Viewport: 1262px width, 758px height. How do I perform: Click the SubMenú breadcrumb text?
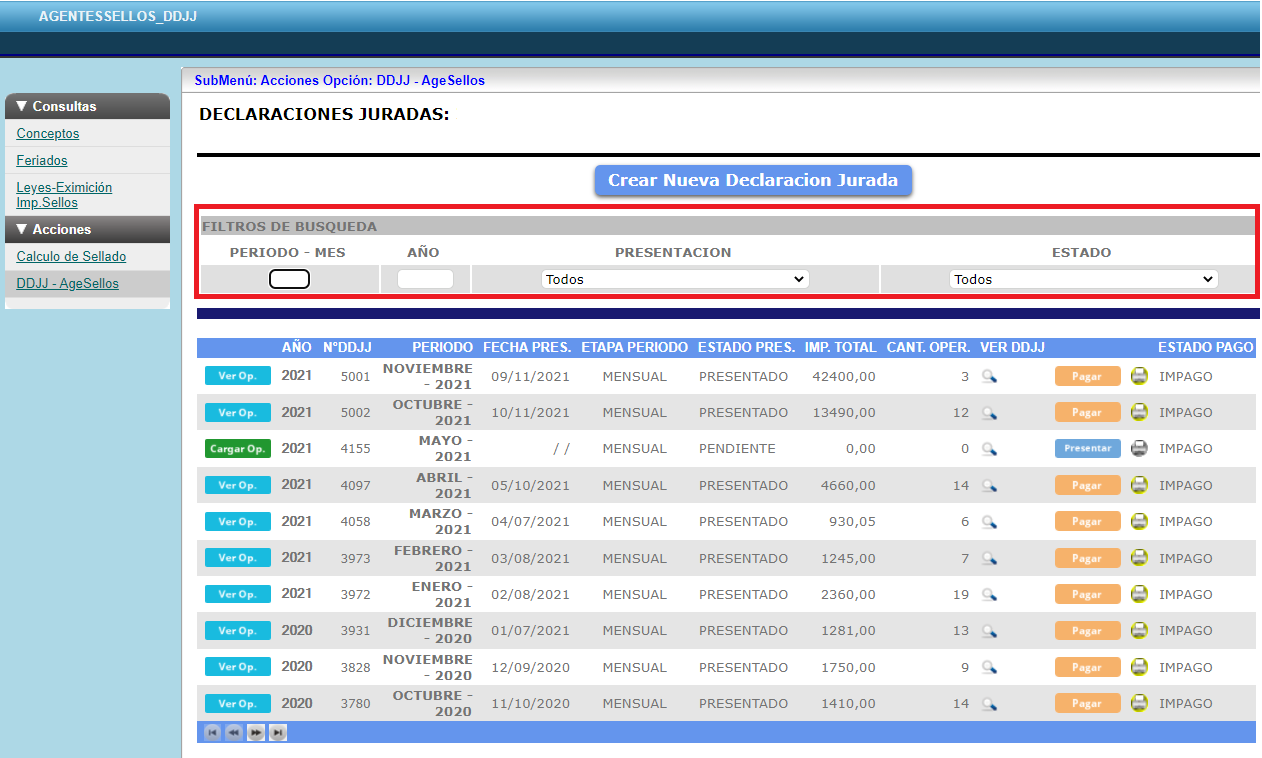coord(339,80)
